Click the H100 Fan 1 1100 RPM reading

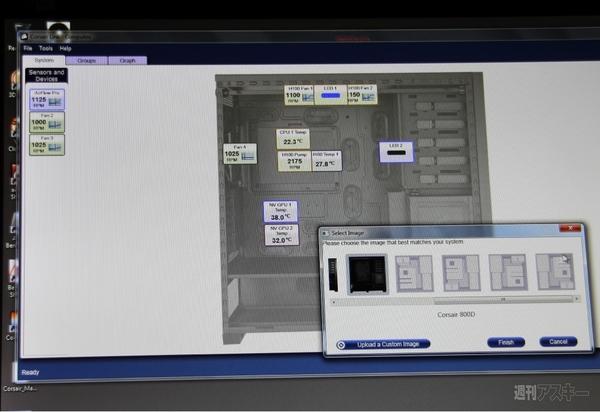293,95
